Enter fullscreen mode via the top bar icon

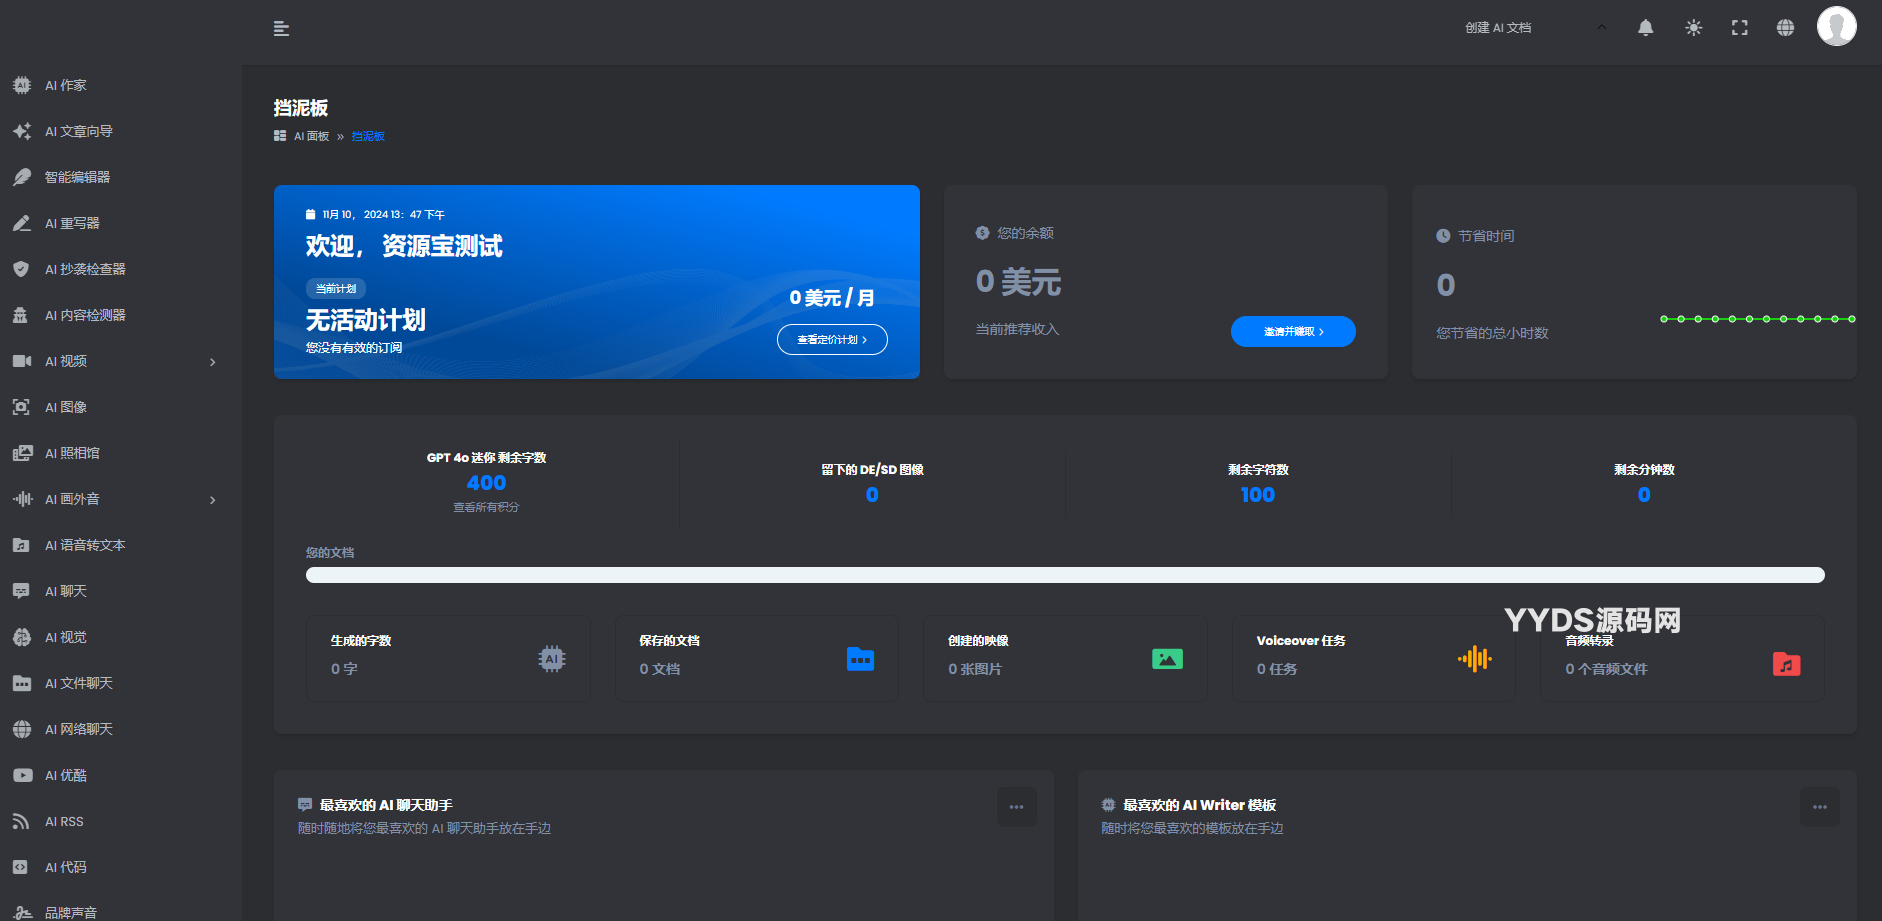(1739, 28)
